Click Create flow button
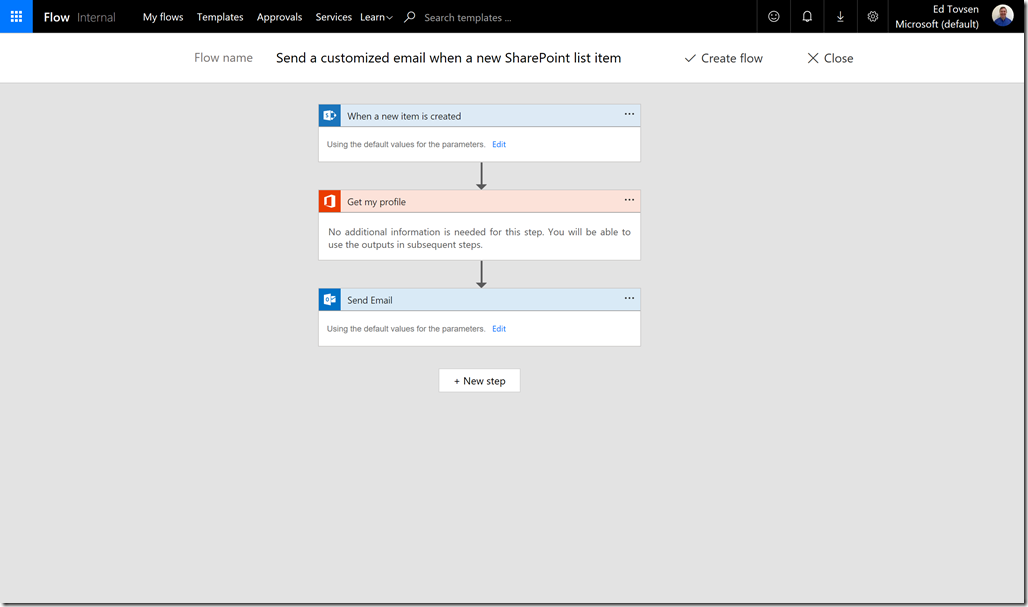This screenshot has width=1028, height=607. [724, 58]
